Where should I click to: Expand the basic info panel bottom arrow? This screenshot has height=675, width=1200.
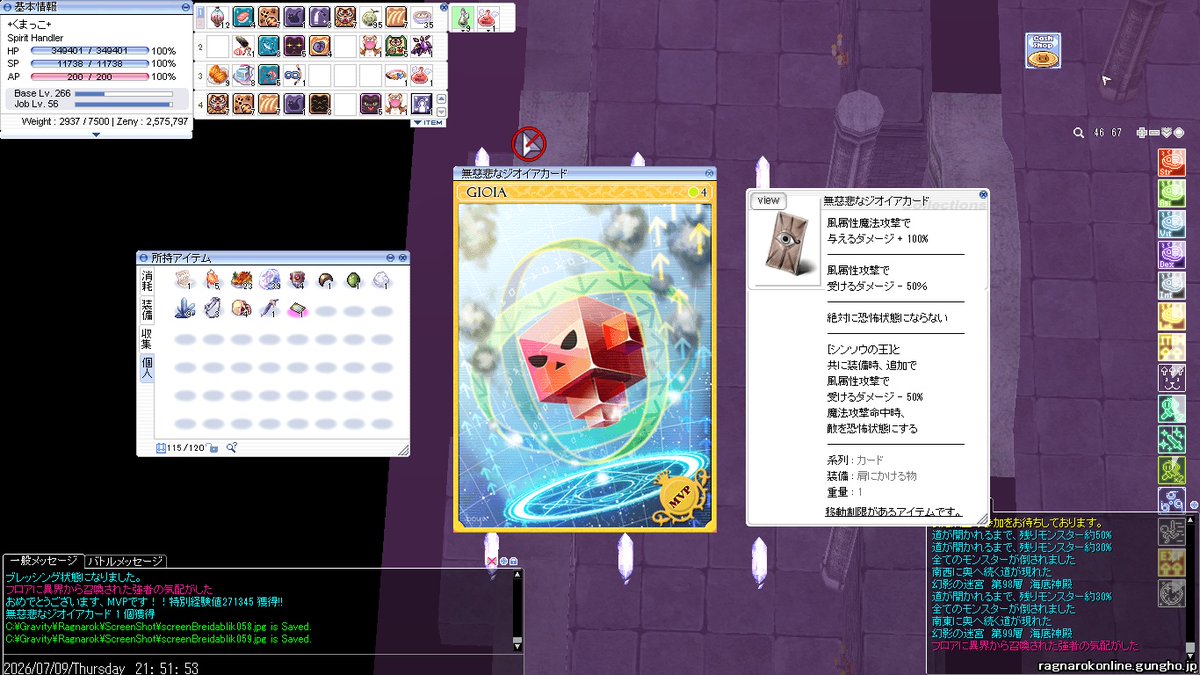click(96, 134)
